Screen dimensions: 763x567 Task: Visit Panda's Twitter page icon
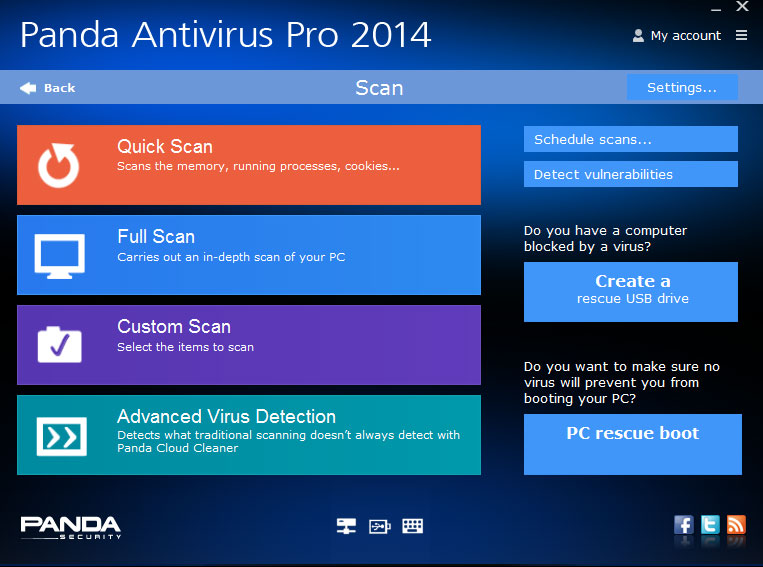(x=710, y=525)
